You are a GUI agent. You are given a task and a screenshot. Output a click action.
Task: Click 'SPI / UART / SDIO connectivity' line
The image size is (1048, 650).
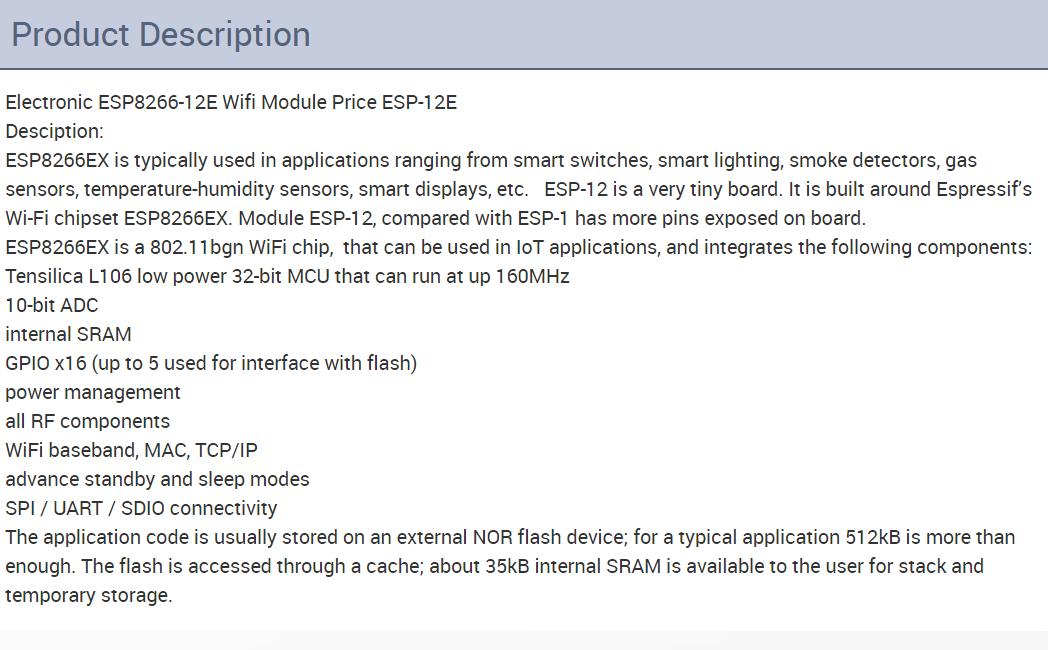(141, 508)
